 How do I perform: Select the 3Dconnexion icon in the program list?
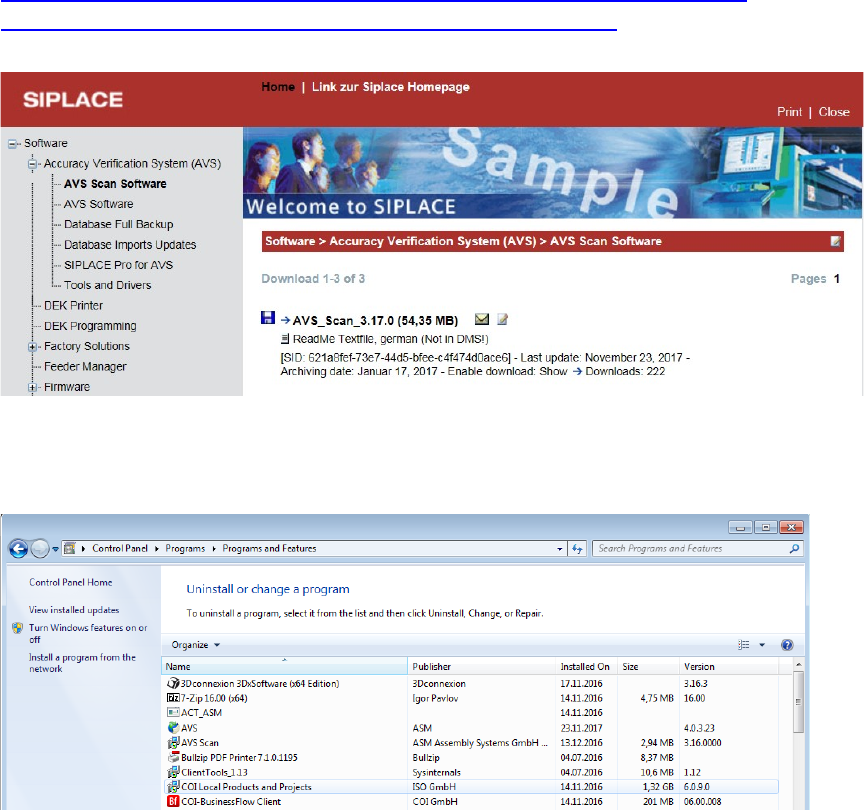(173, 683)
